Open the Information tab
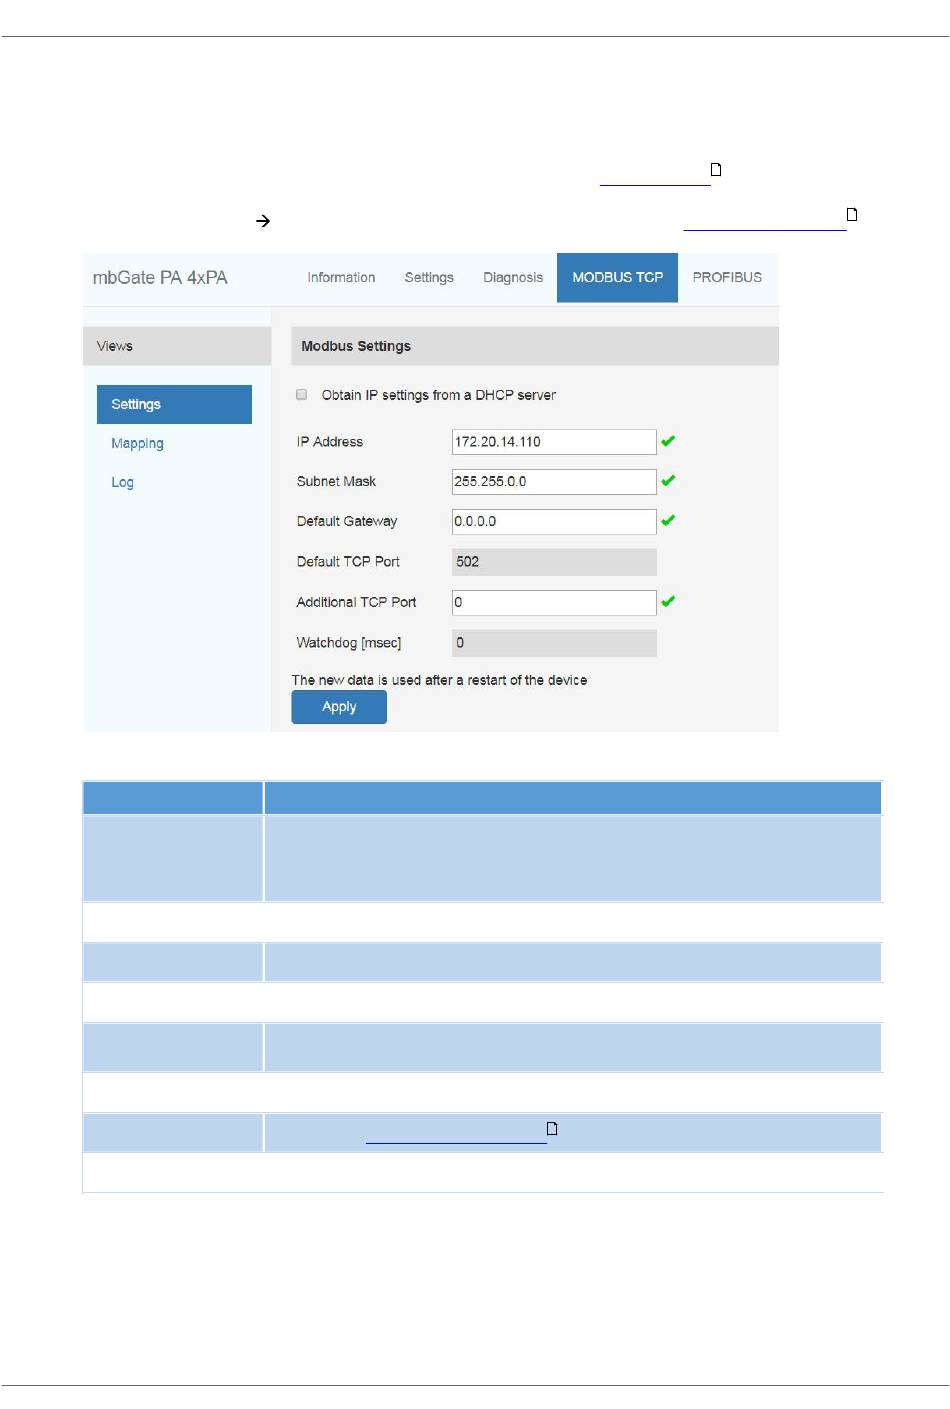Image resolution: width=950 pixels, height=1409 pixels. point(341,278)
